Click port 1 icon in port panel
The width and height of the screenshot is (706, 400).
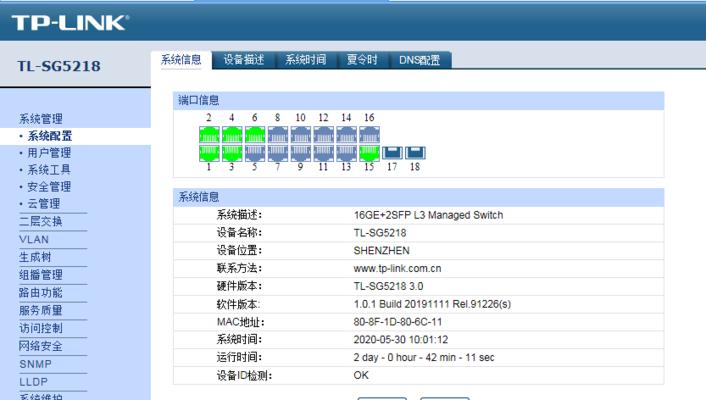[x=209, y=153]
